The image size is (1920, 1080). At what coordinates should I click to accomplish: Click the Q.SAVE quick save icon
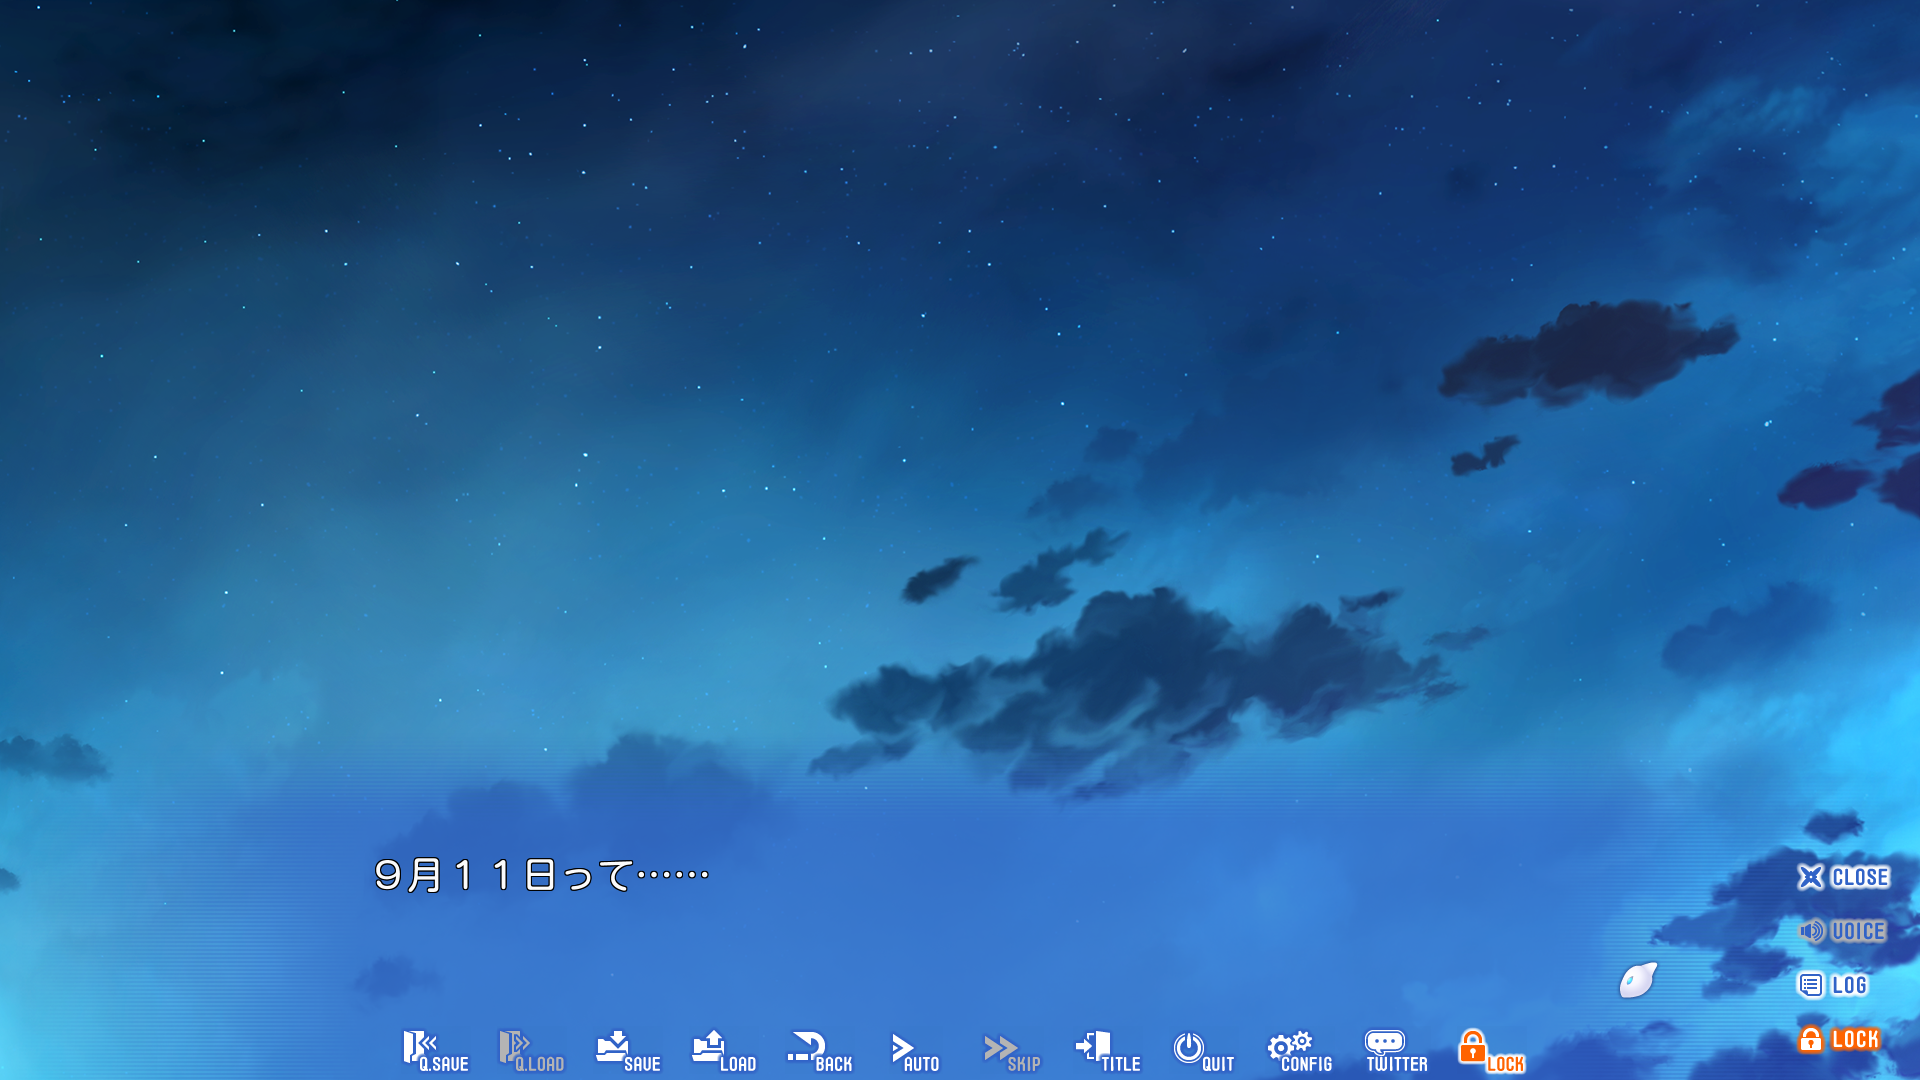click(434, 1051)
